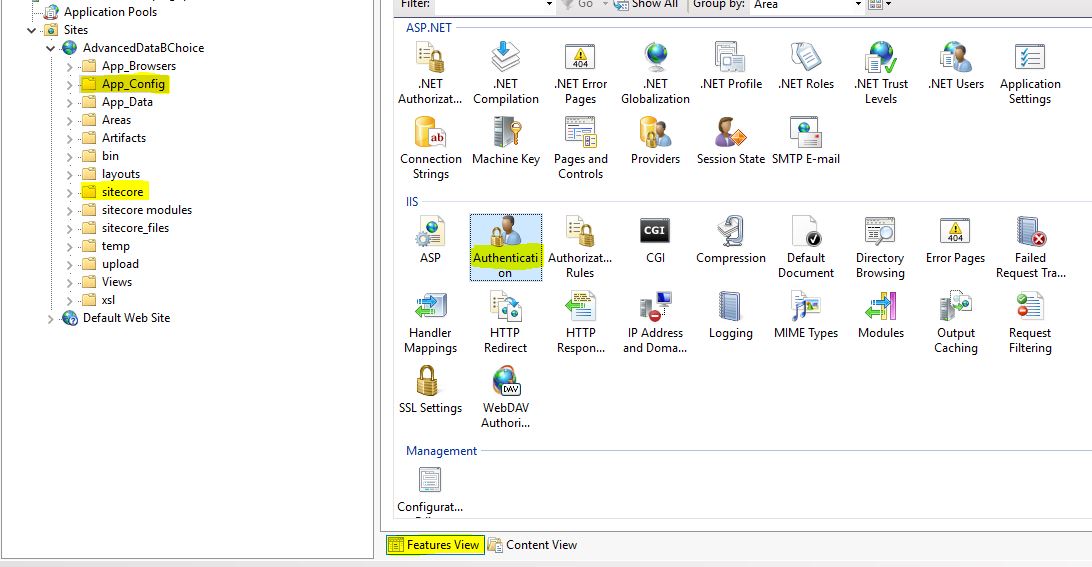This screenshot has width=1092, height=567.
Task: Open Machine Key feature
Action: 506,141
